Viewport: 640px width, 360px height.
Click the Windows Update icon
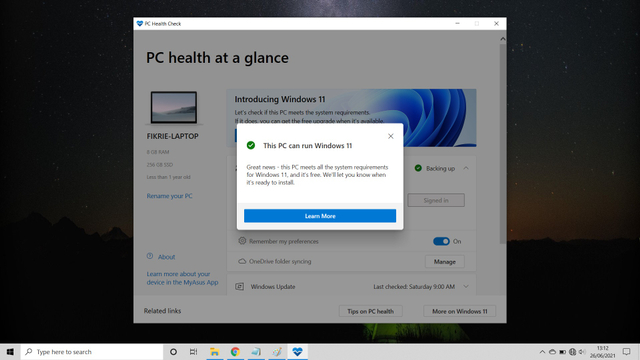click(240, 287)
